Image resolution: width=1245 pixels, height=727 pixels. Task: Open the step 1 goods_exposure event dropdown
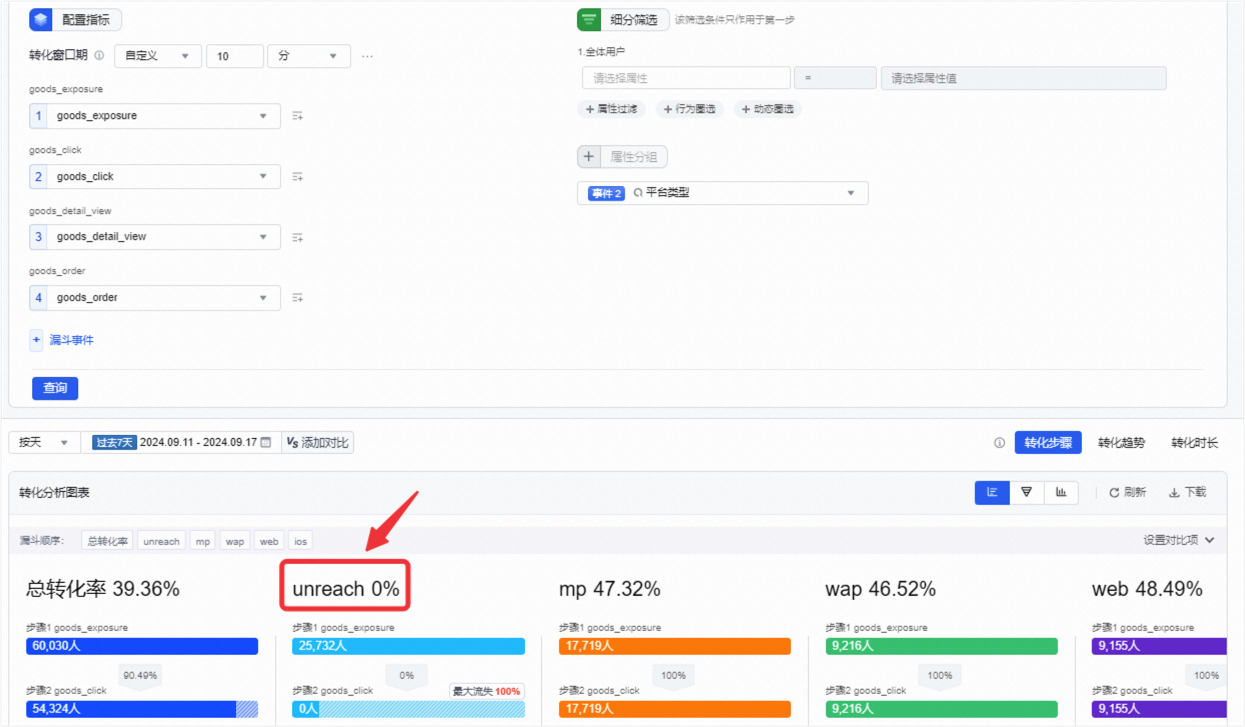pyautogui.click(x=155, y=116)
